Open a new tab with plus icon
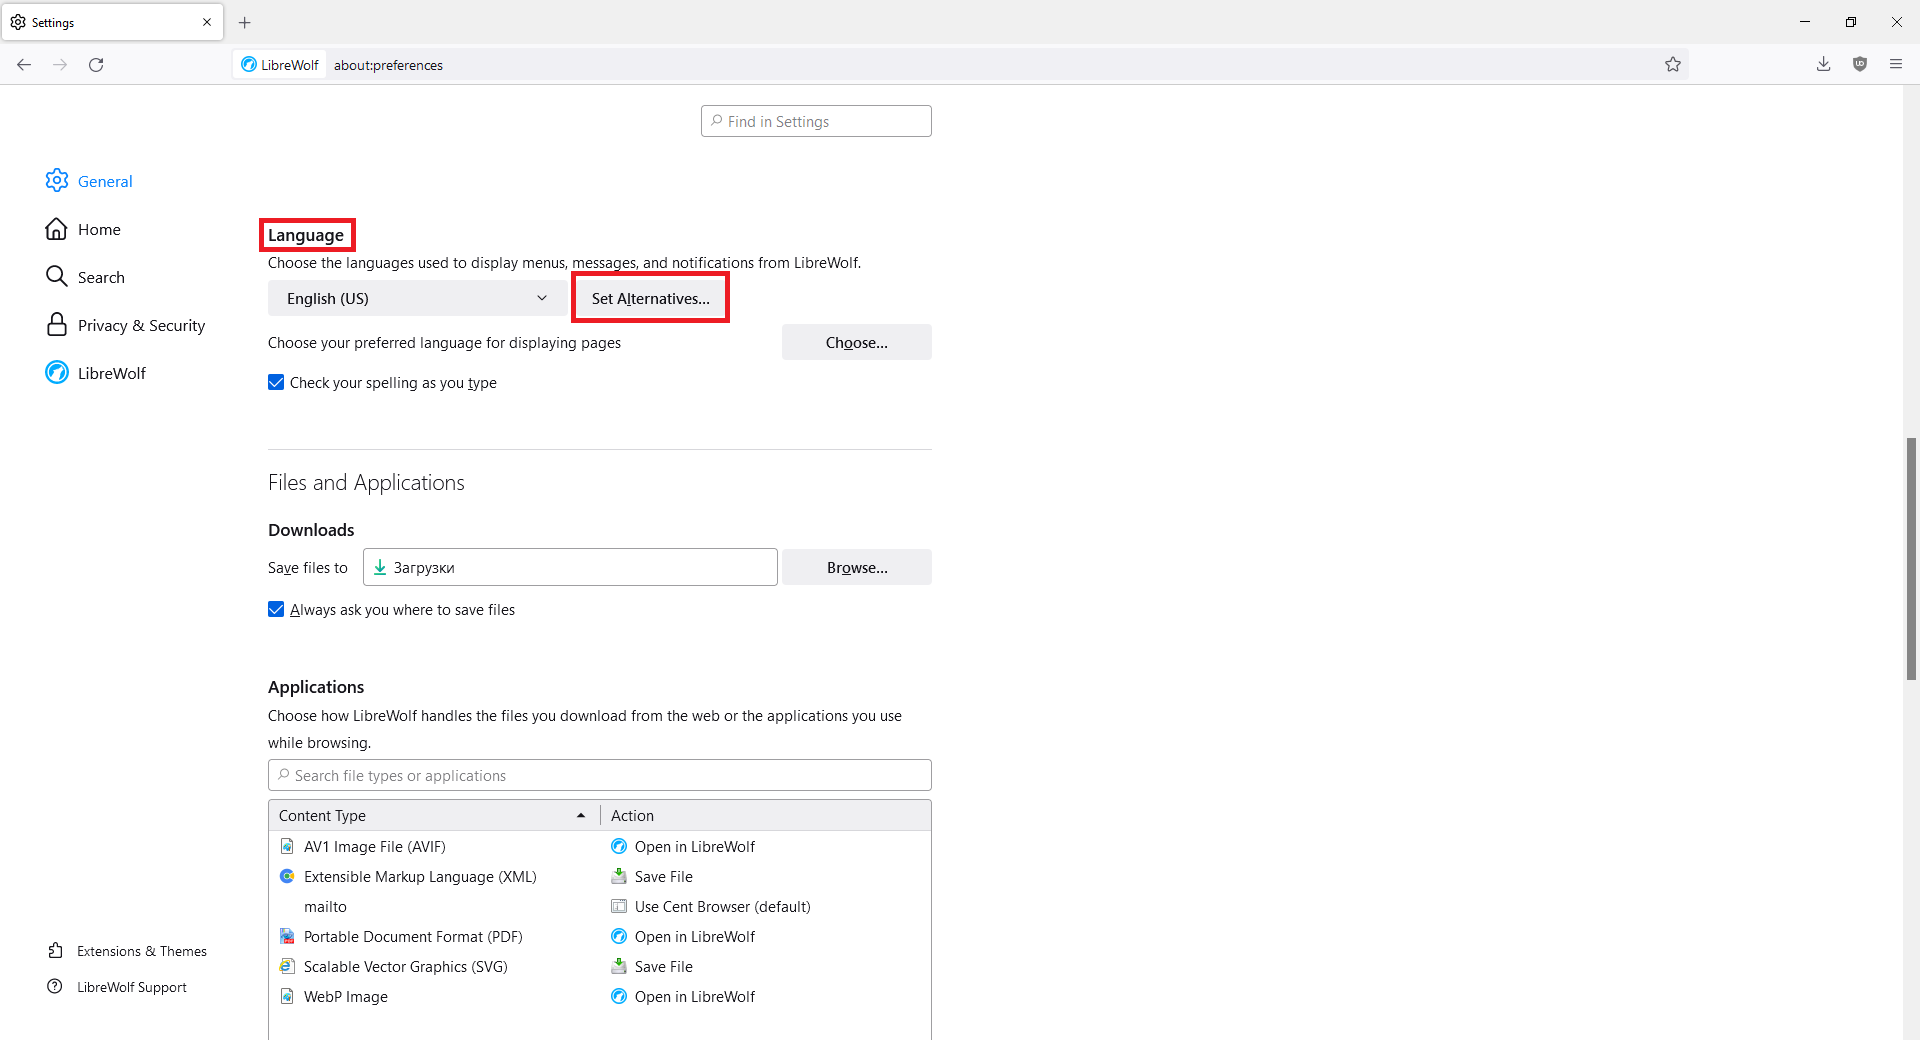1920x1040 pixels. pos(245,22)
